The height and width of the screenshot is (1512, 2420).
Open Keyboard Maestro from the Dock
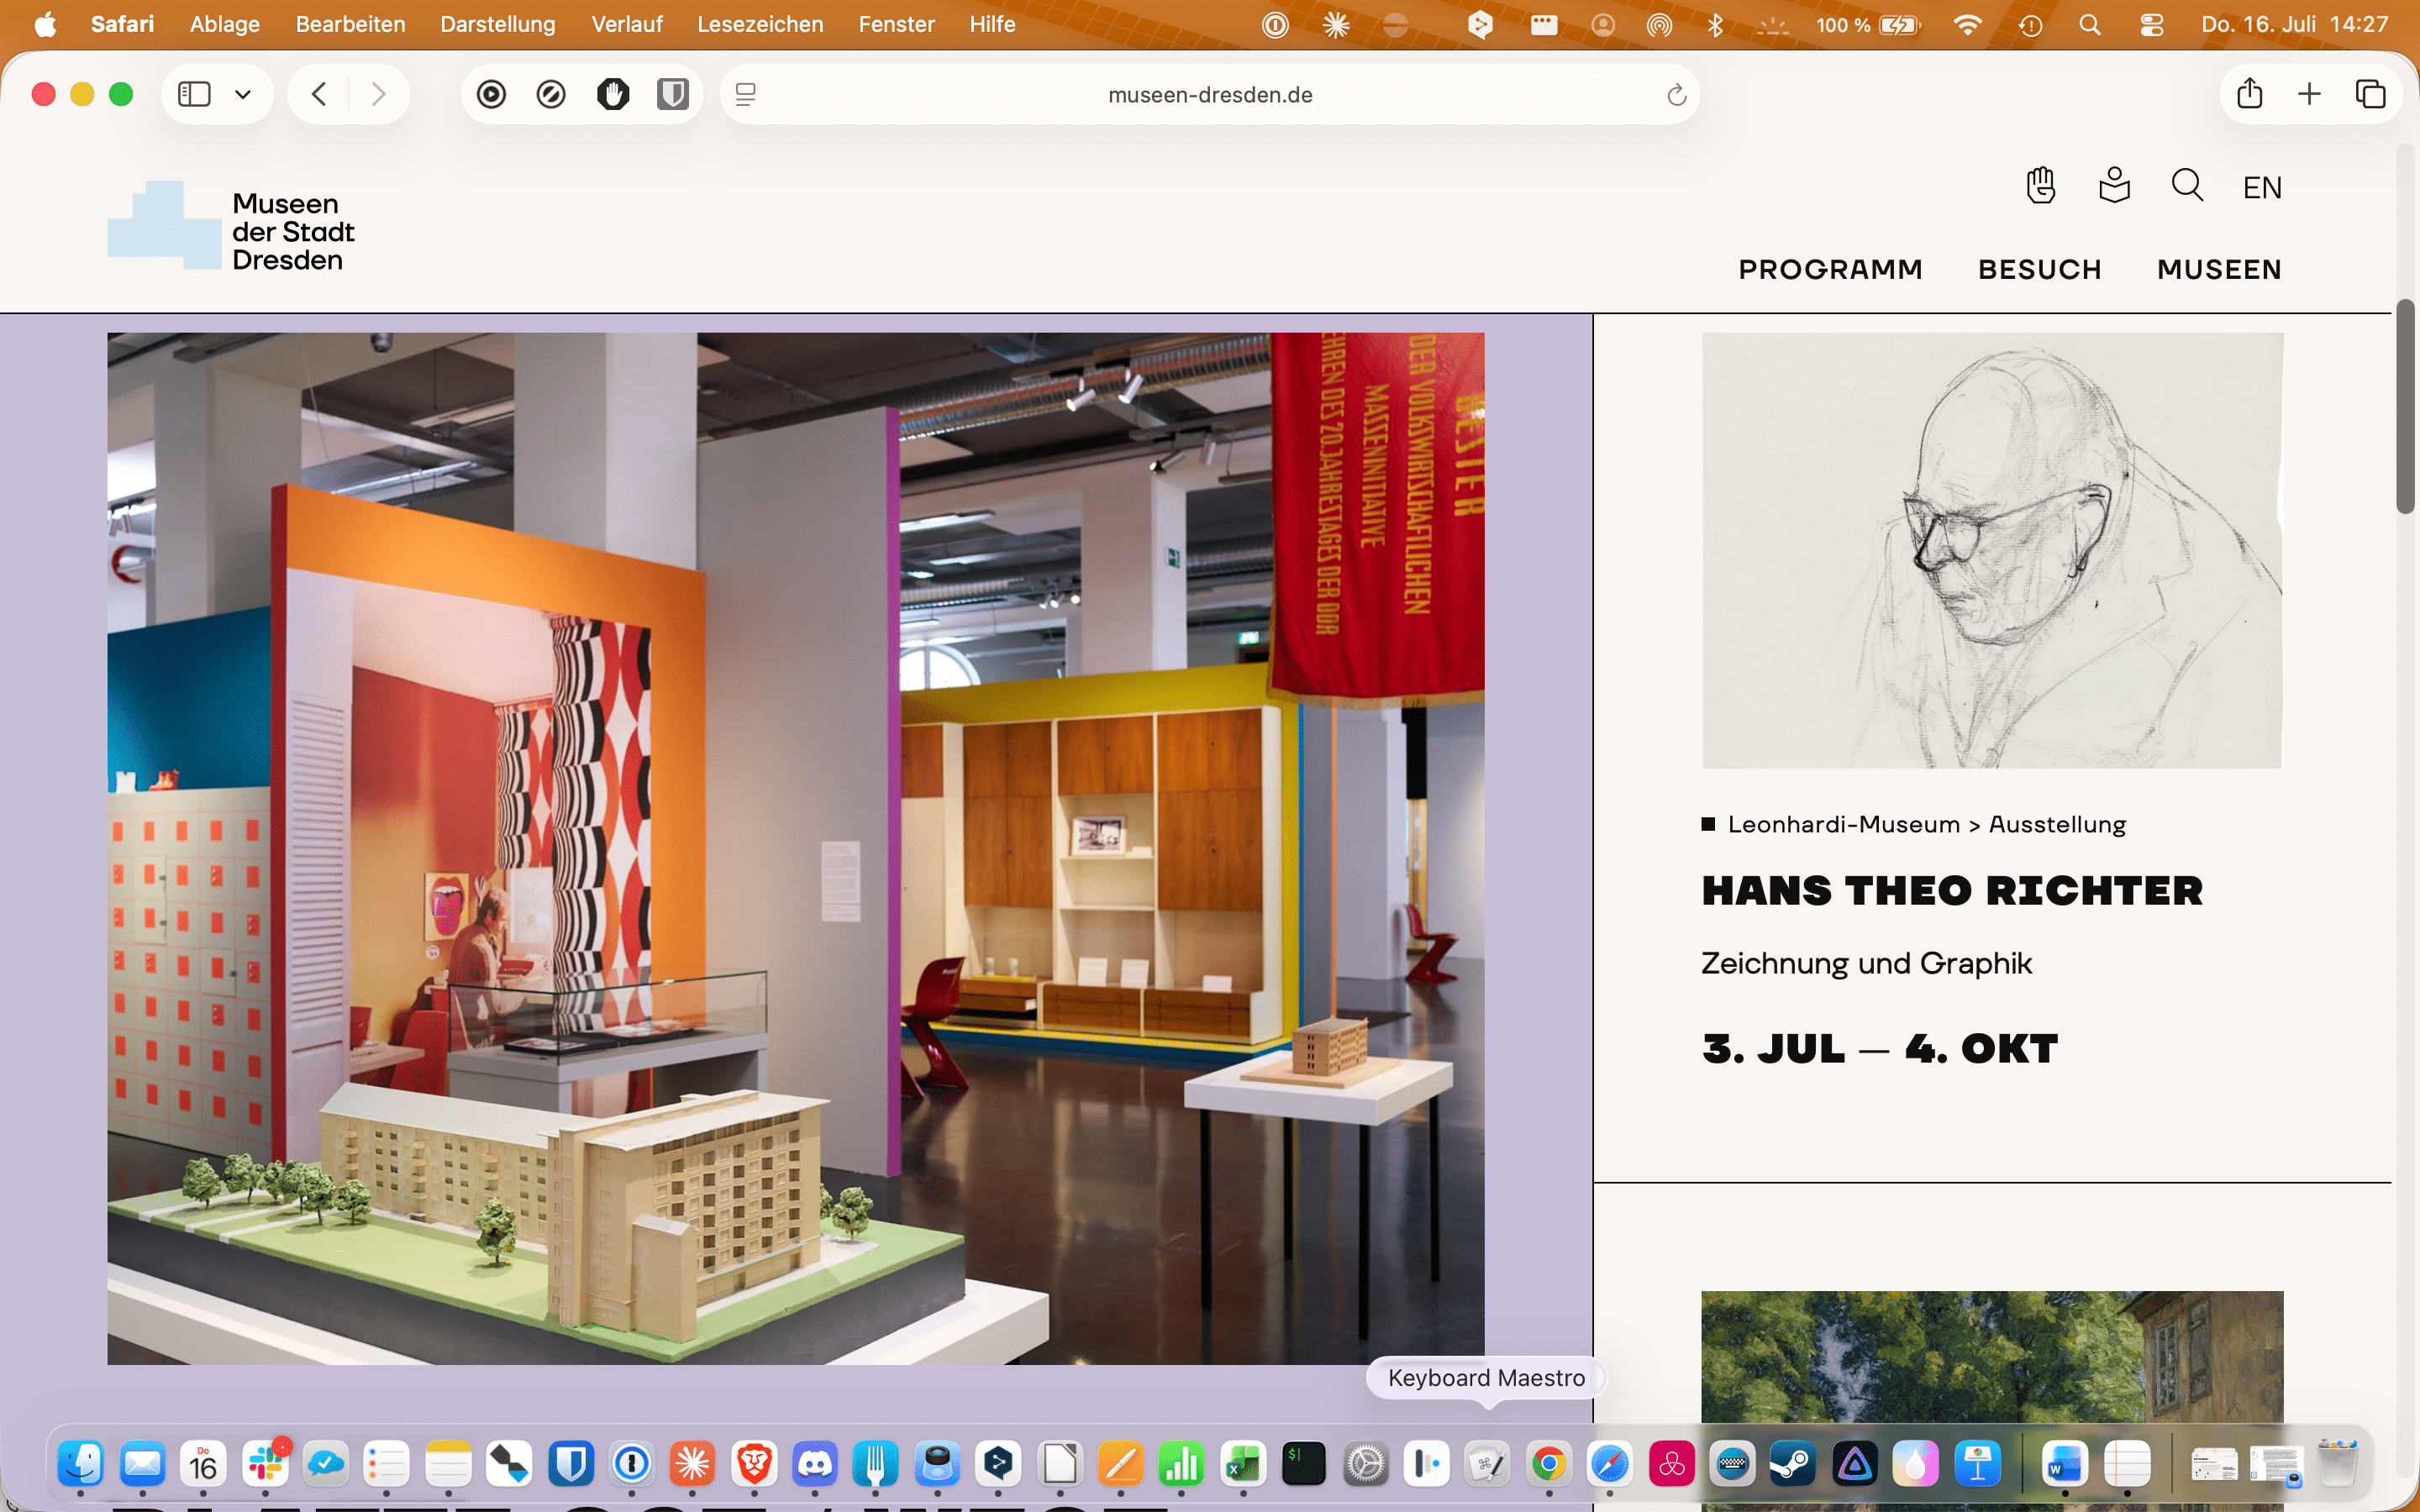tap(1487, 1465)
